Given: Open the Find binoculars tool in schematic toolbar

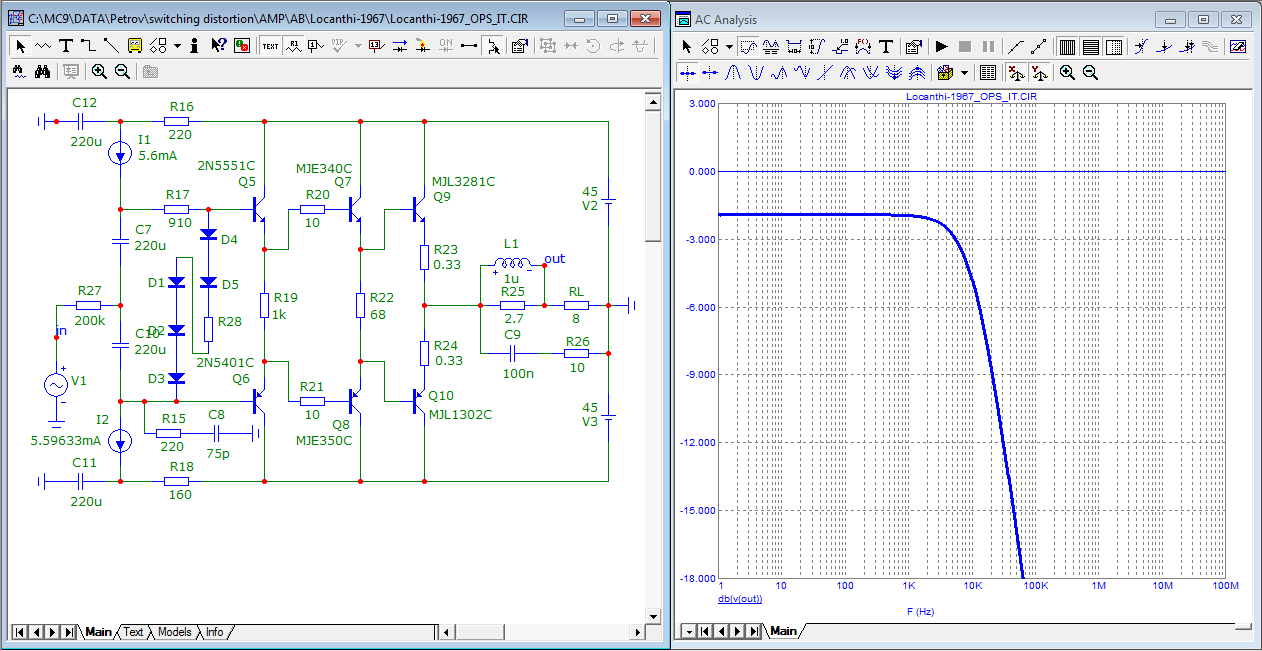Looking at the screenshot, I should (43, 72).
